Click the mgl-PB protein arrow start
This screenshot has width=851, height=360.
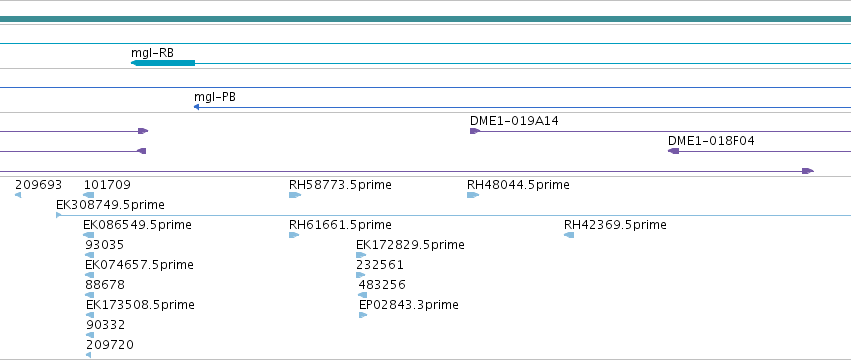tap(196, 107)
